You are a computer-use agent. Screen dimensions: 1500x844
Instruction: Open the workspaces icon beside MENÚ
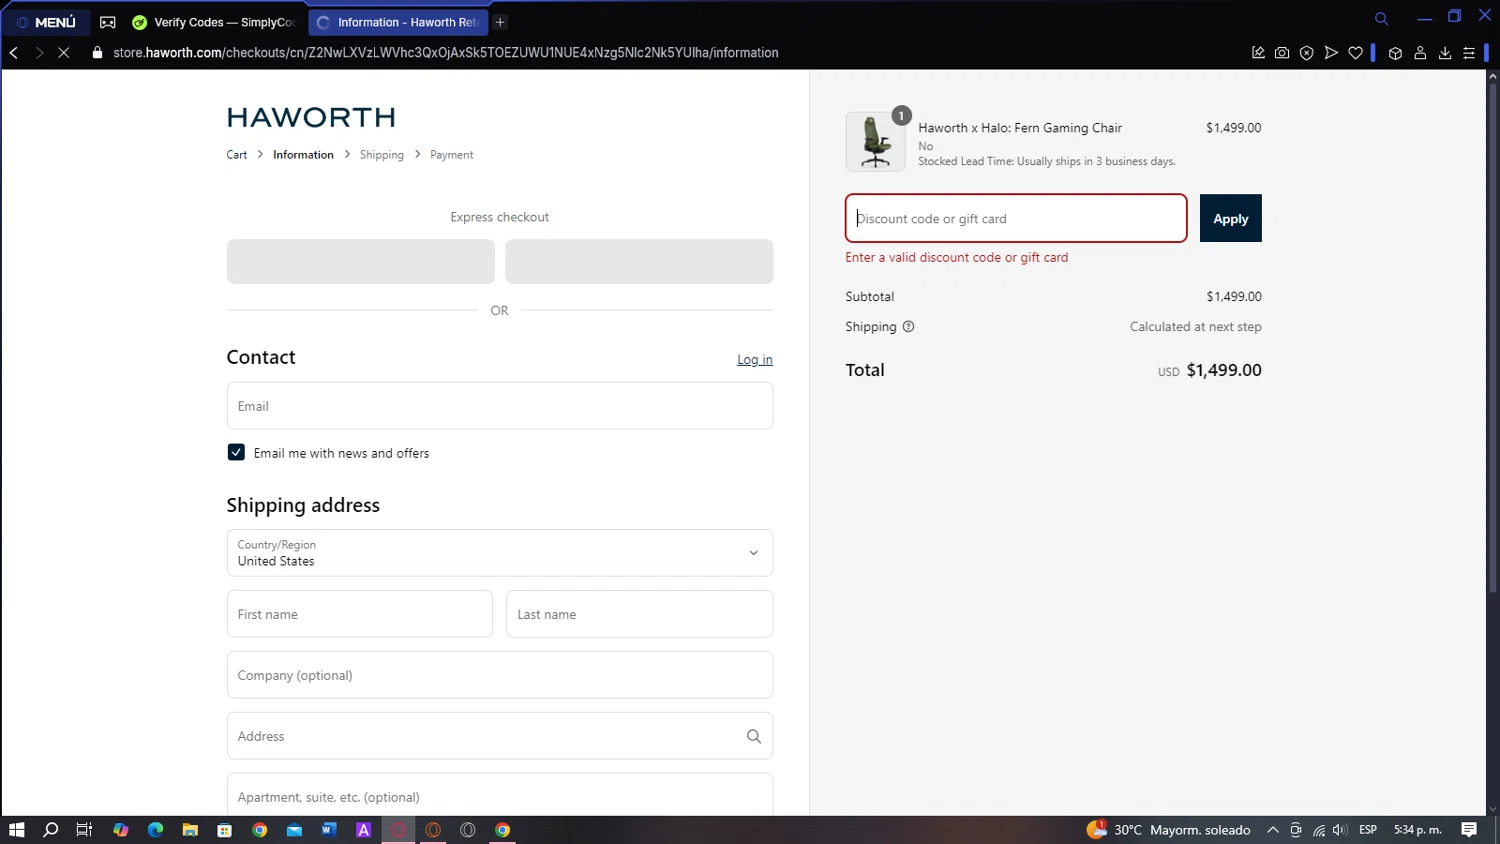click(108, 22)
